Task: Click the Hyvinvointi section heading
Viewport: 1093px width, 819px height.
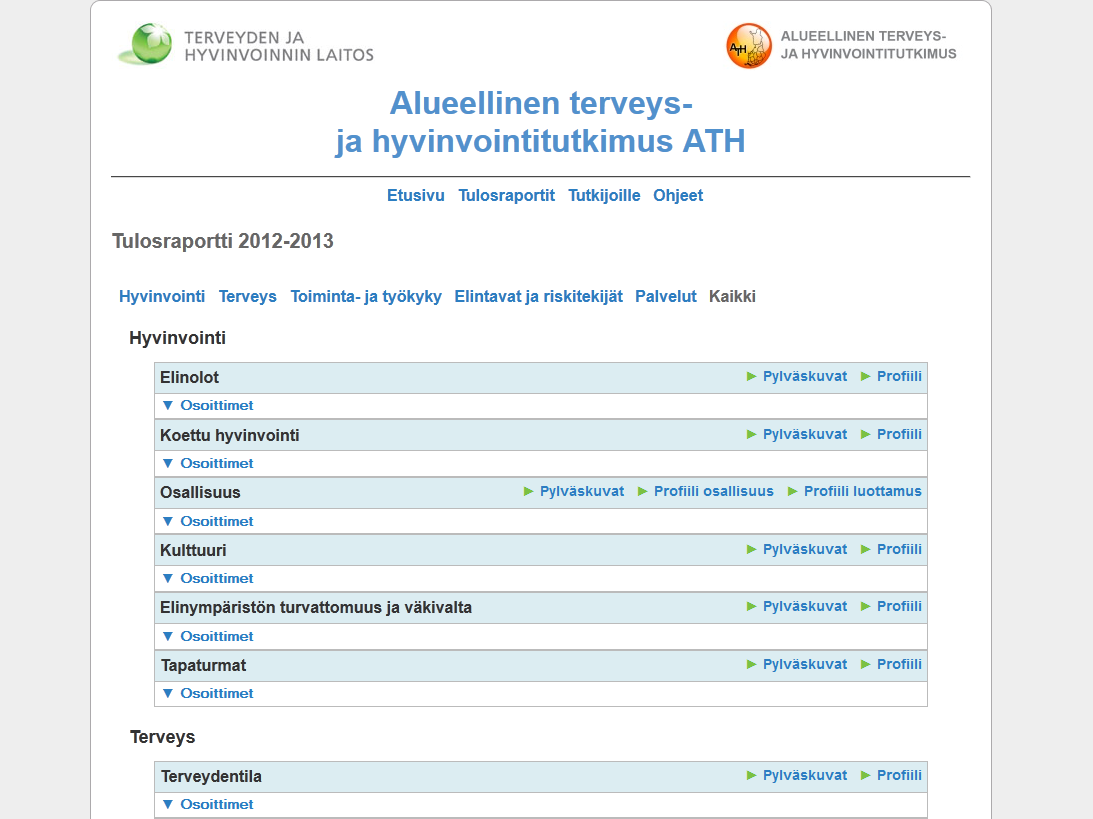Action: (x=178, y=338)
